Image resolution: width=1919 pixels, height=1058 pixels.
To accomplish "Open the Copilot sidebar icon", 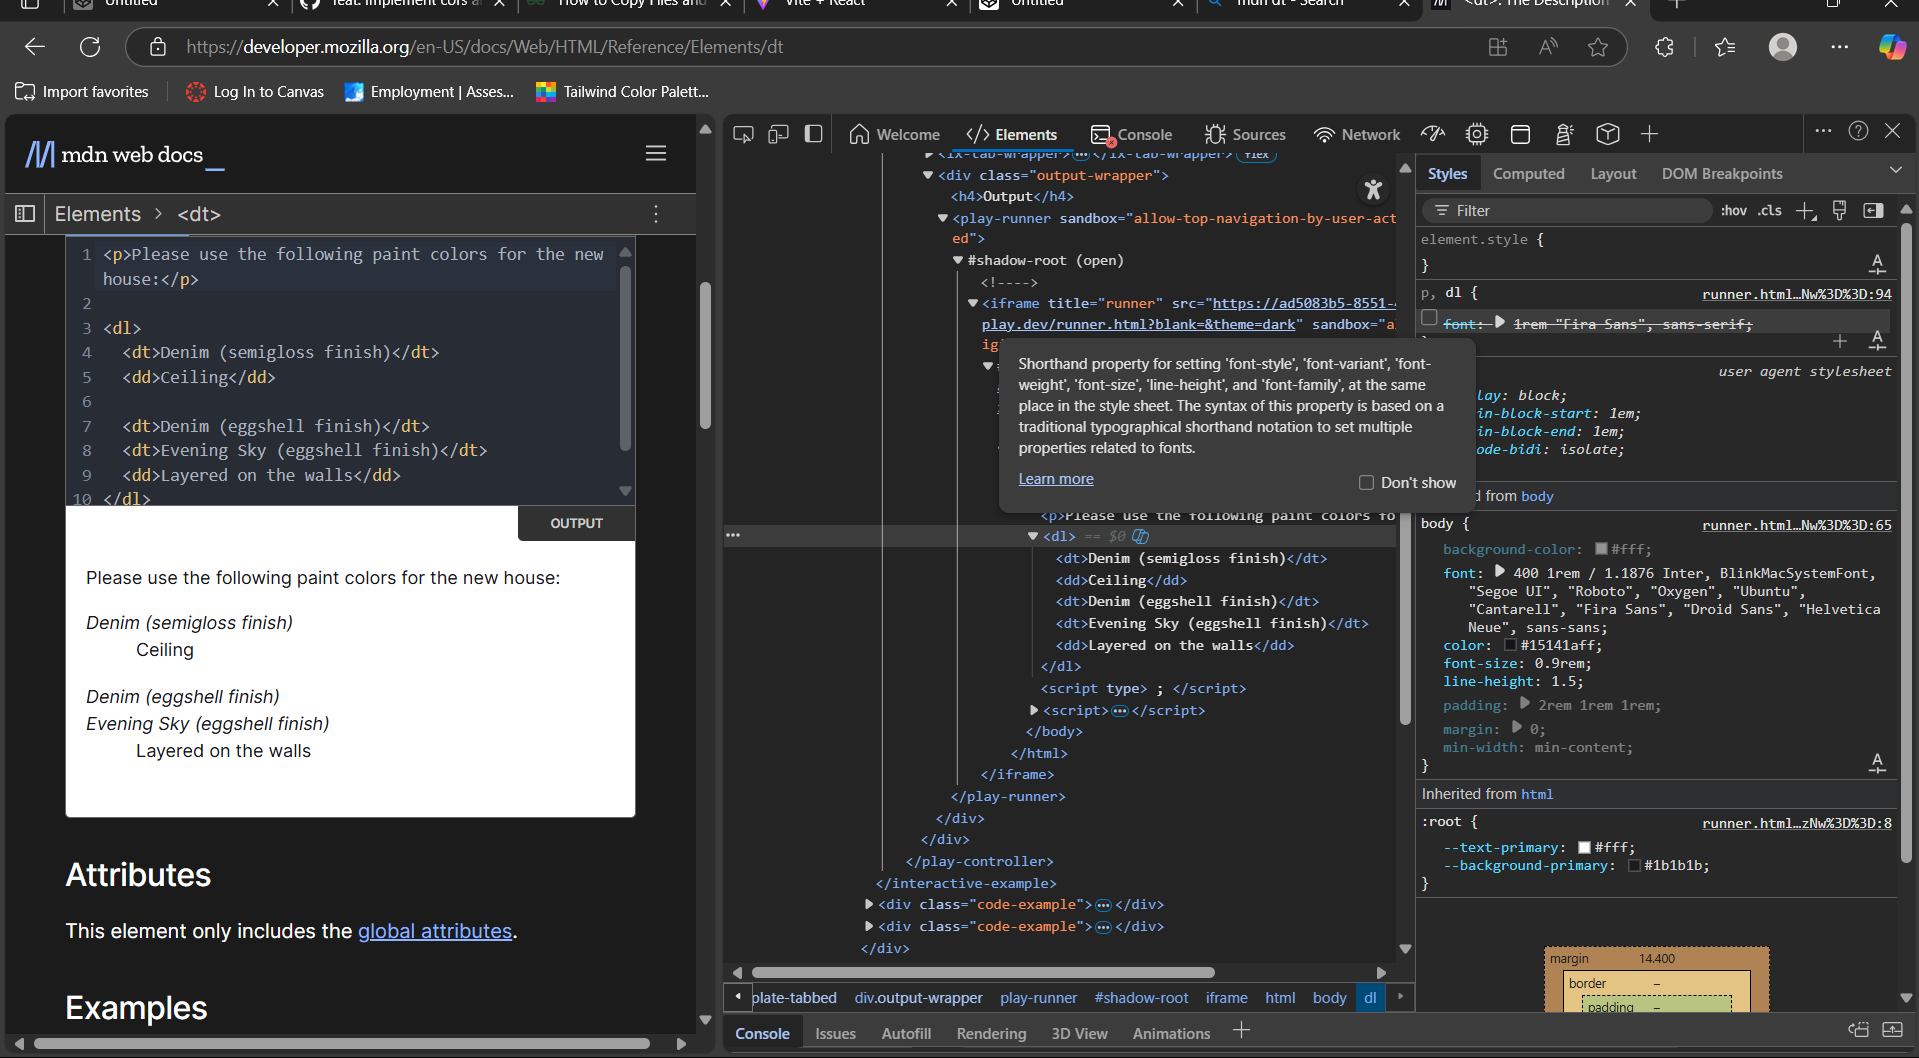I will (1892, 47).
